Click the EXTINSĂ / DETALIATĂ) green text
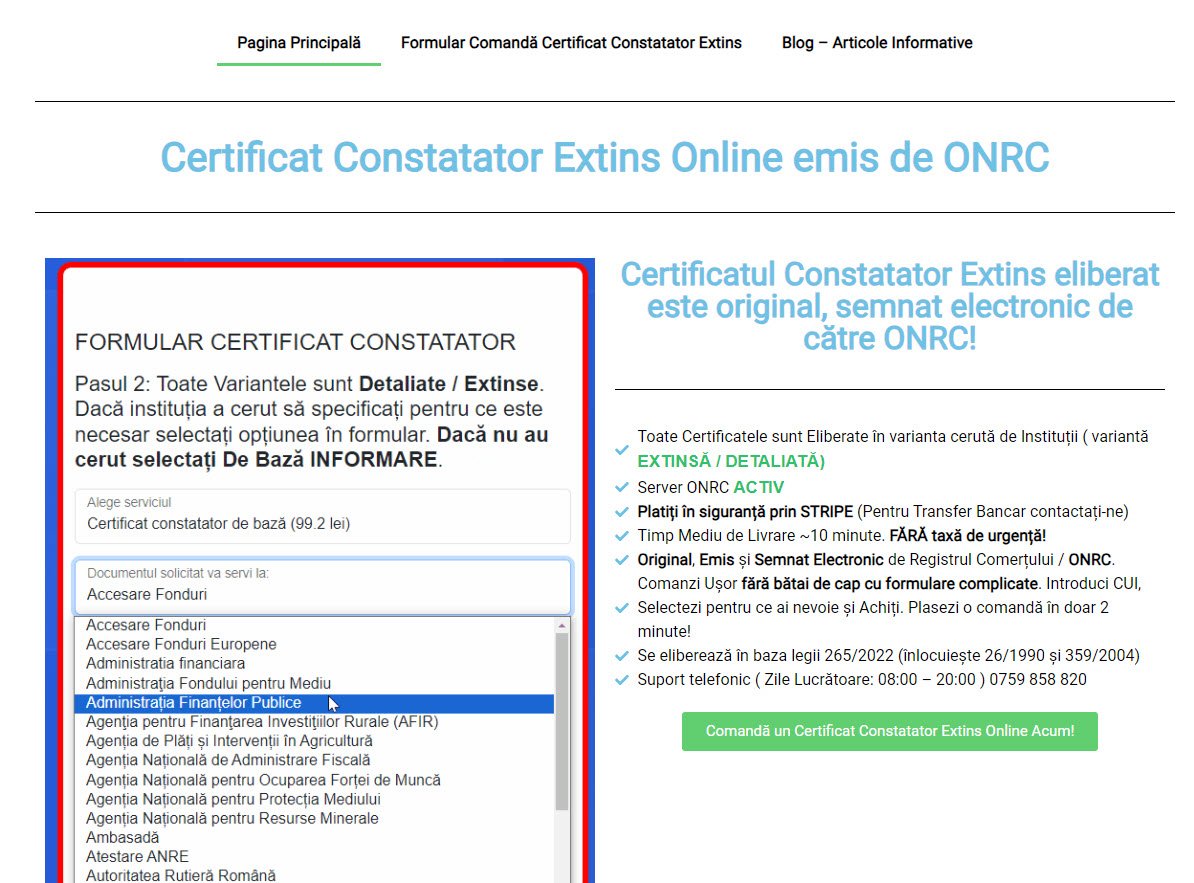This screenshot has width=1194, height=883. point(731,461)
